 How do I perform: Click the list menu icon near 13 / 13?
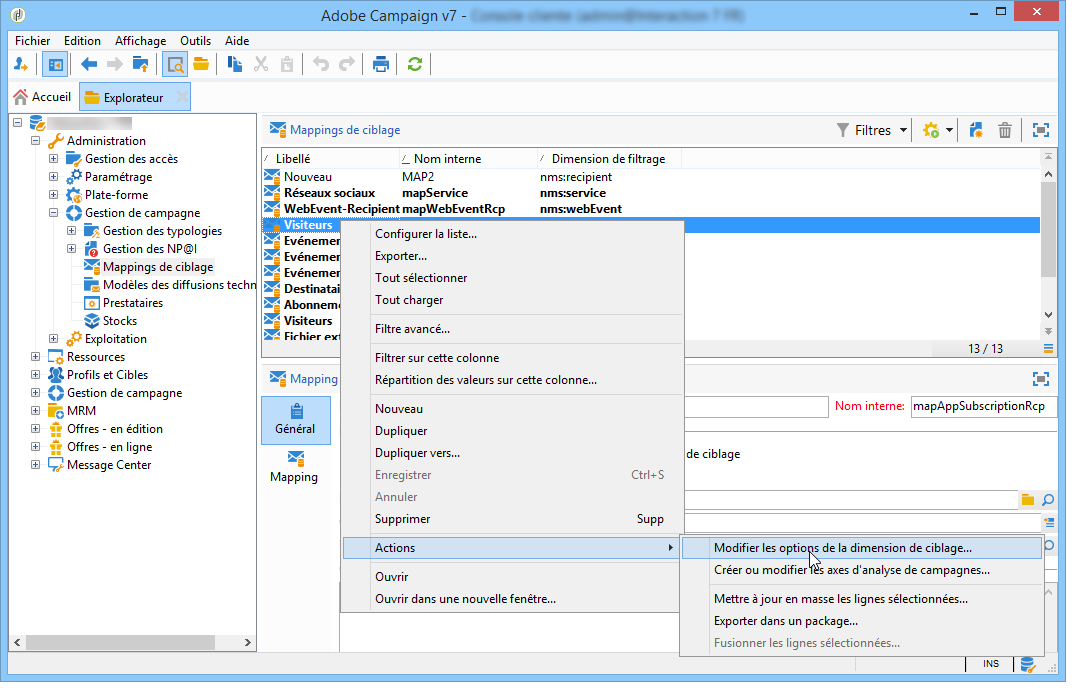pyautogui.click(x=1048, y=349)
